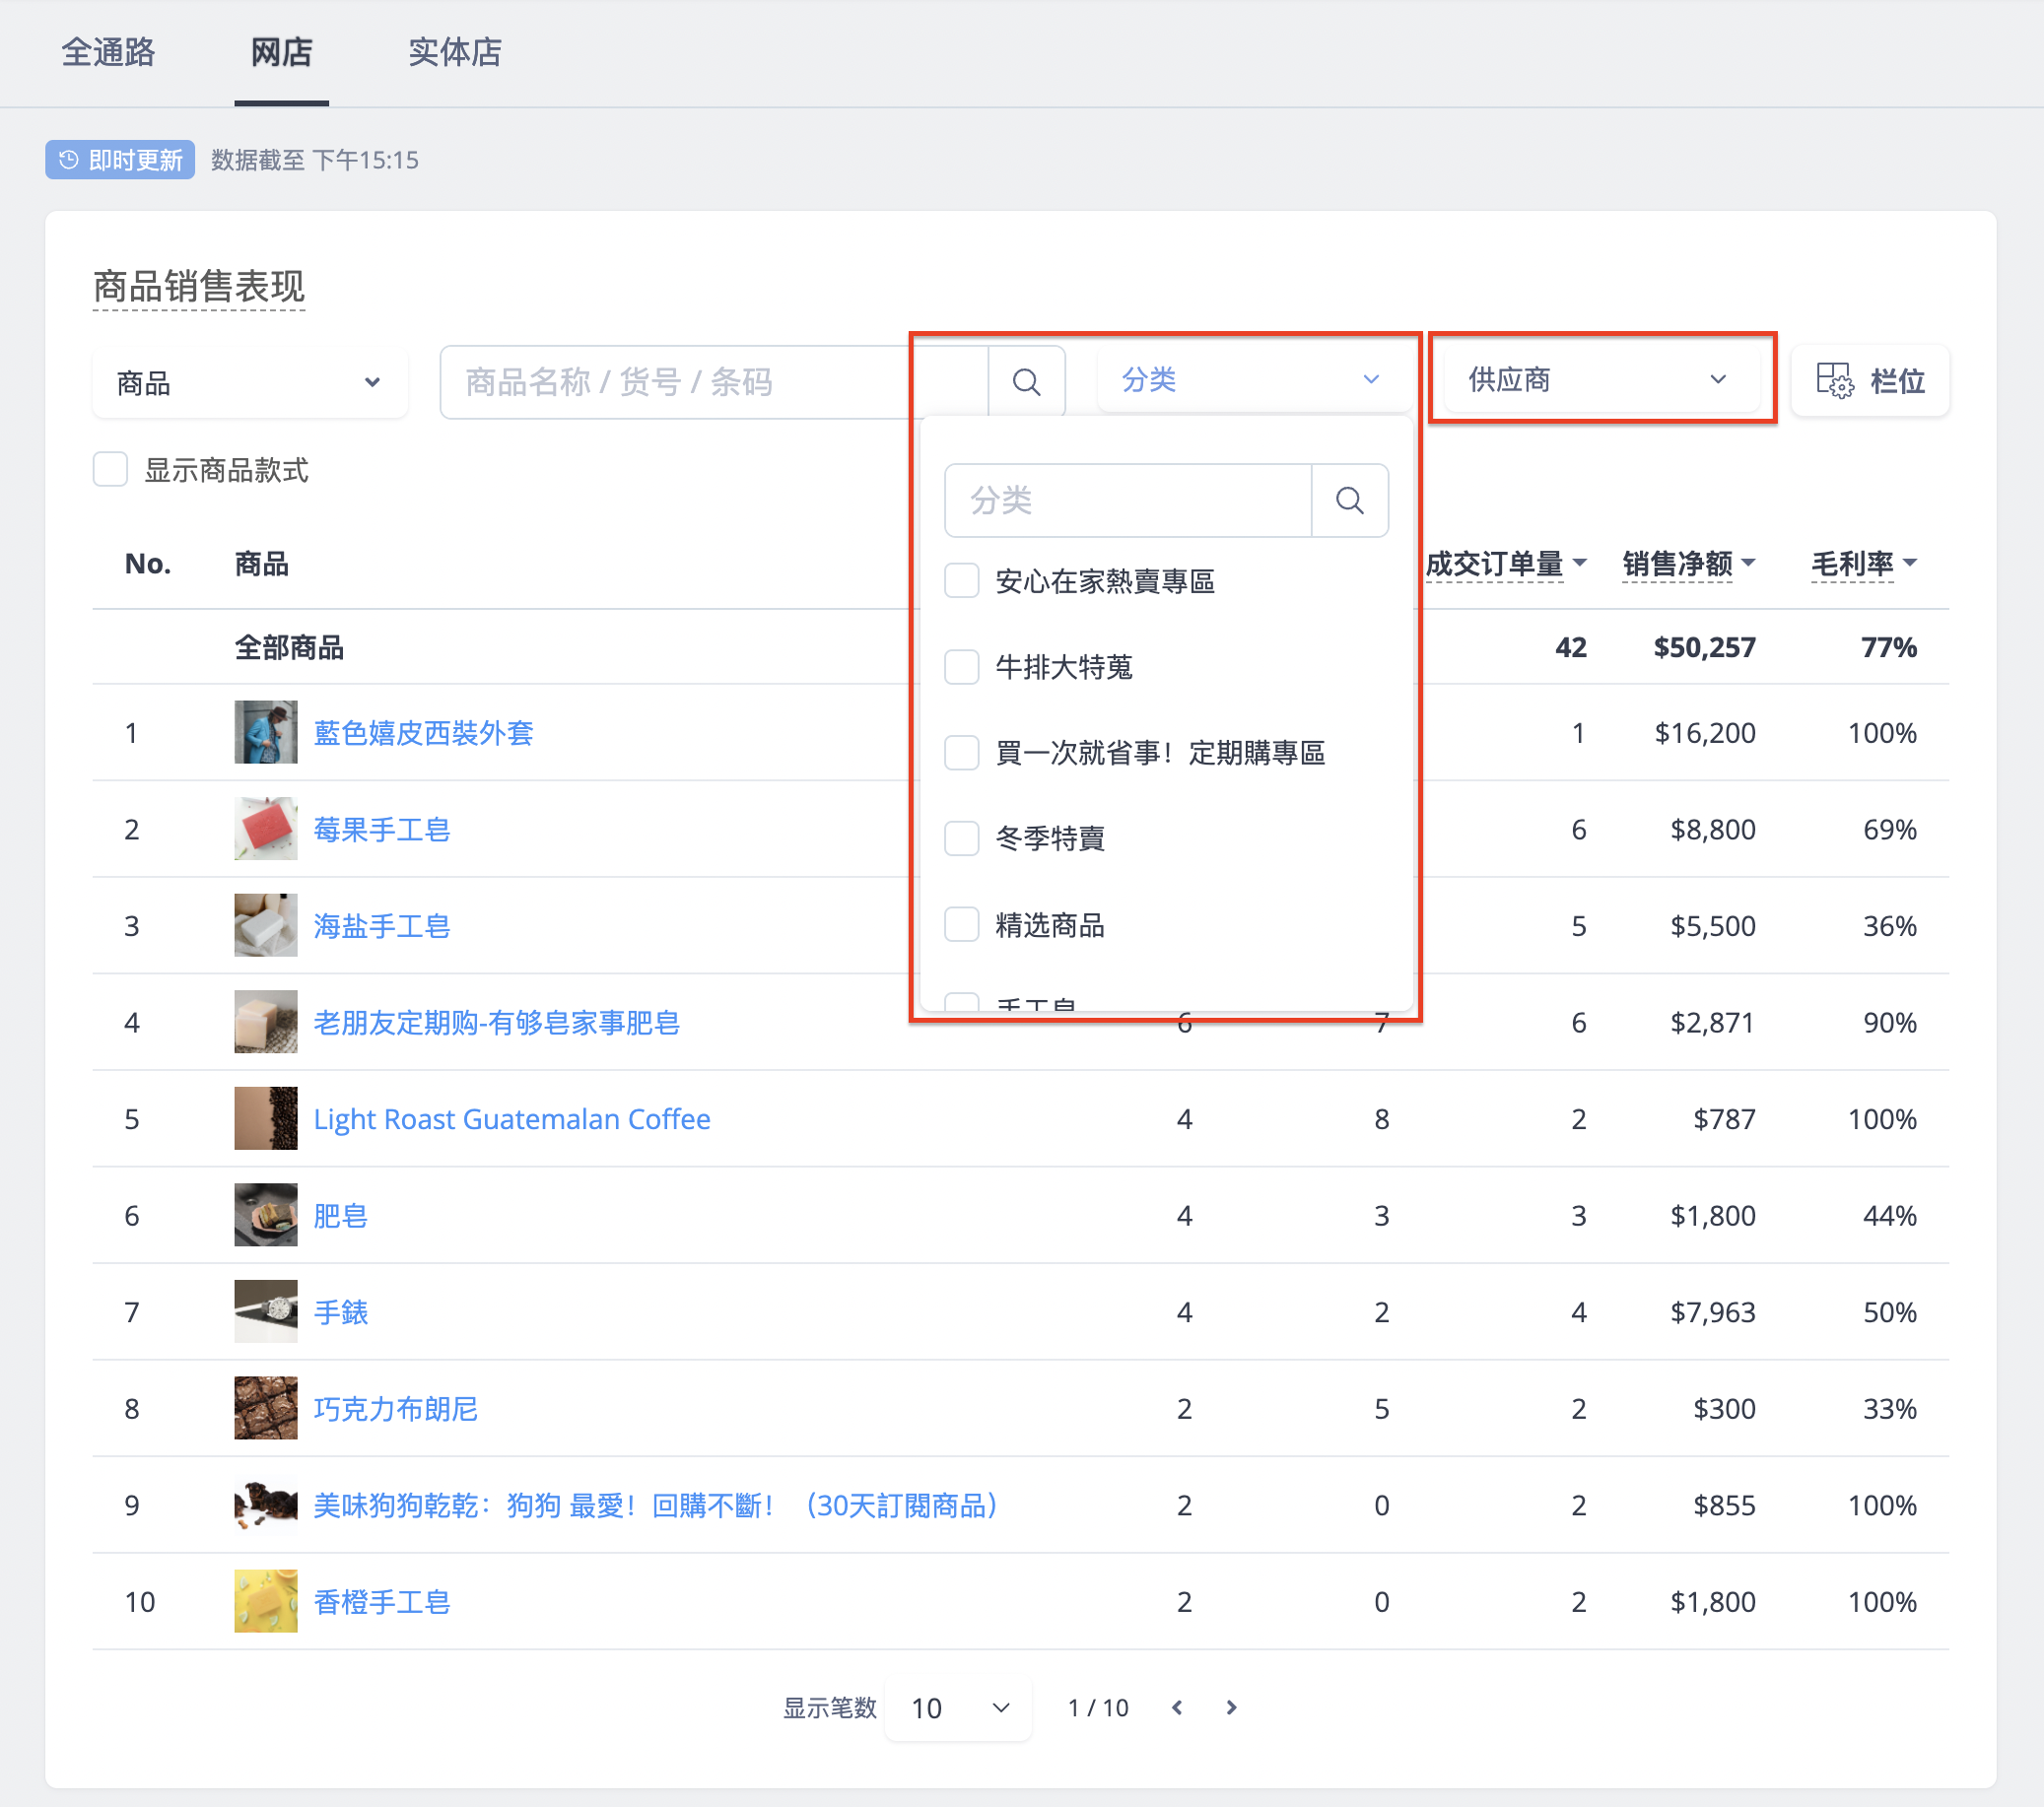The image size is (2044, 1807).
Task: Go to previous page arrow
Action: pyautogui.click(x=1177, y=1707)
